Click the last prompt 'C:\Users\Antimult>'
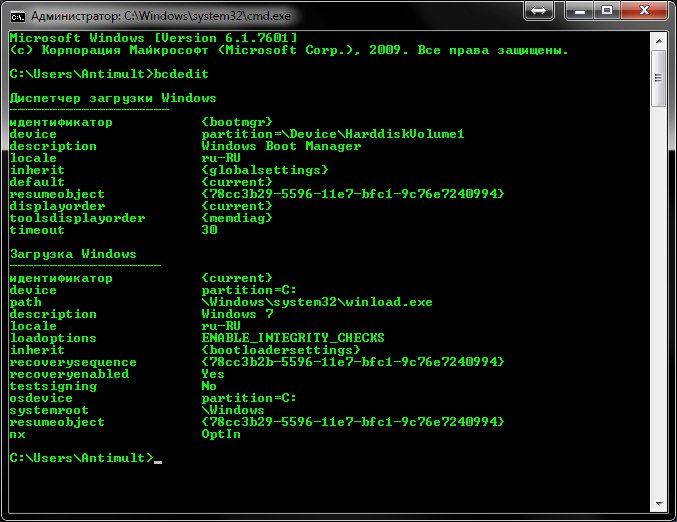The height and width of the screenshot is (522, 677). (x=82, y=458)
